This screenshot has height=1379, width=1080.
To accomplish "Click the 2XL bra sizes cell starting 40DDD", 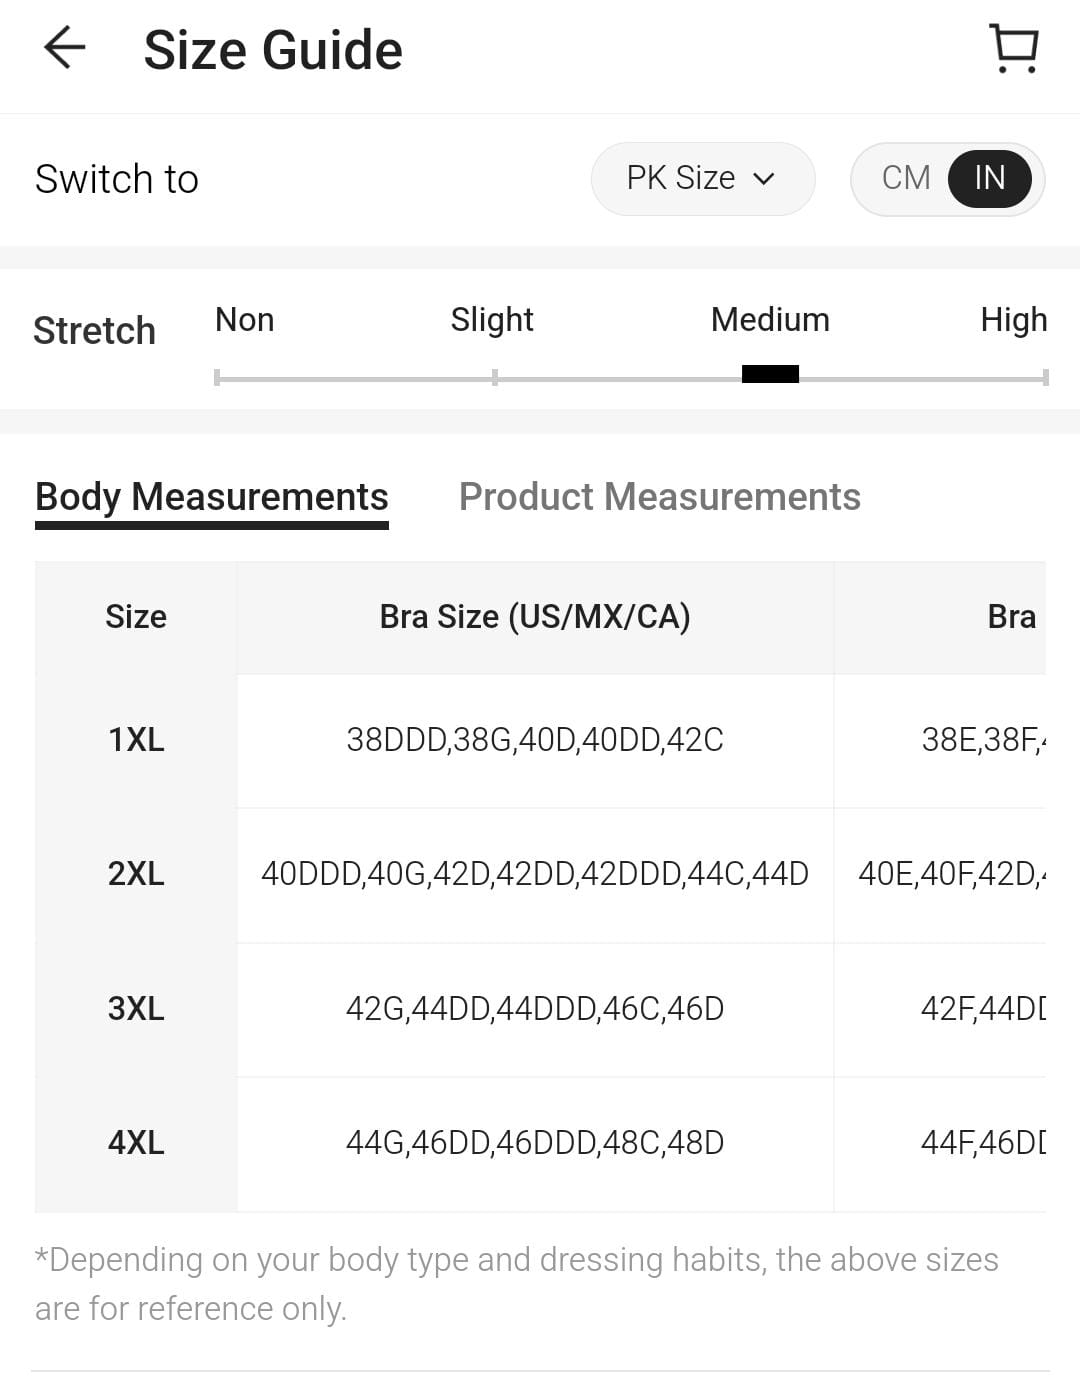I will point(535,874).
